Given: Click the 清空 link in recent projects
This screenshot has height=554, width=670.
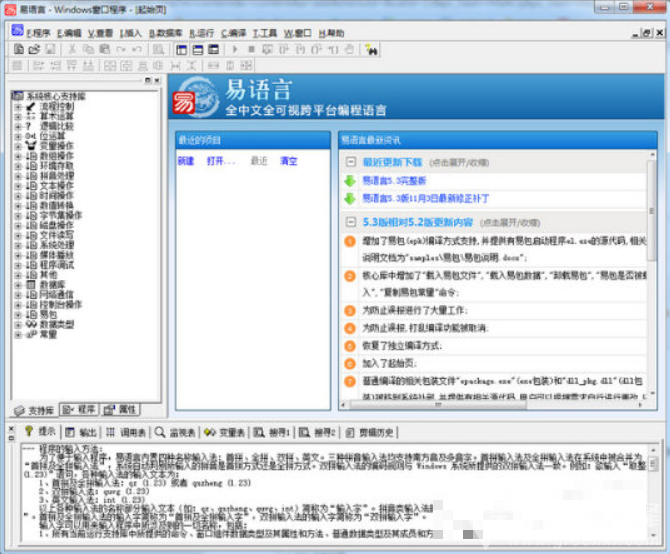Looking at the screenshot, I should pyautogui.click(x=289, y=161).
